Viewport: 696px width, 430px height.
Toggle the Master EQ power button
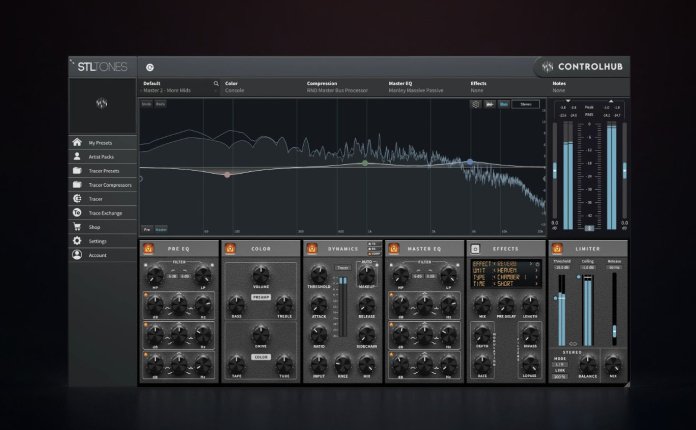(394, 249)
